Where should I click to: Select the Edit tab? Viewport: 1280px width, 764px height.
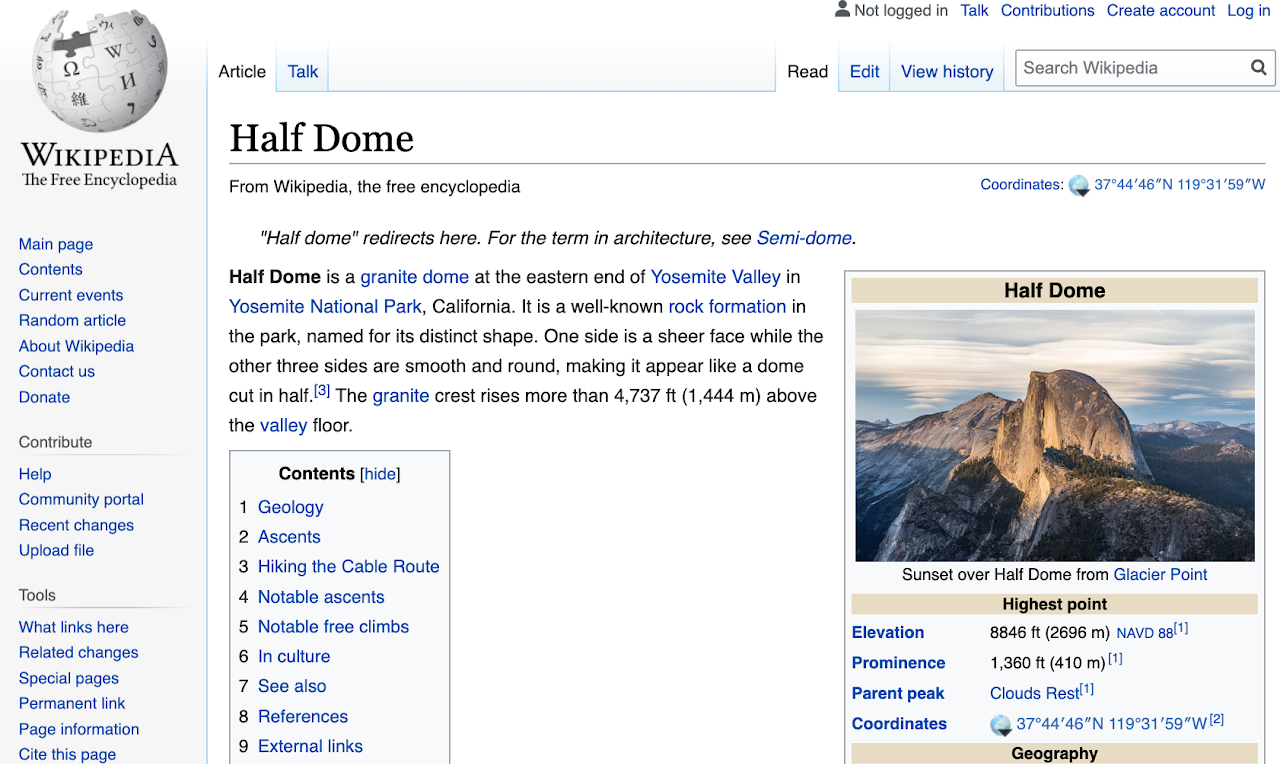point(863,71)
